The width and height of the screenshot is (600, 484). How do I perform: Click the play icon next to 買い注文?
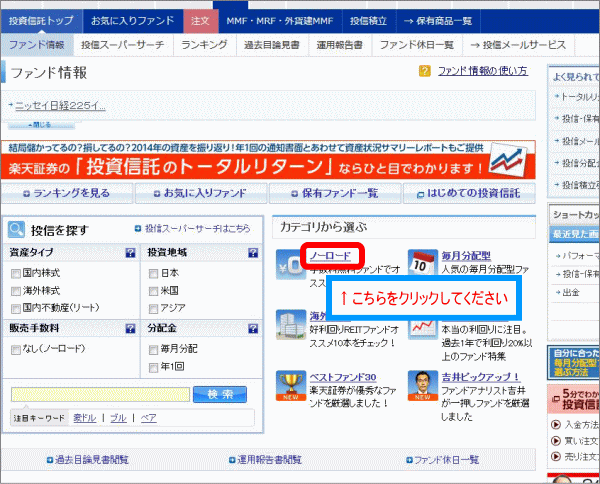coord(555,441)
